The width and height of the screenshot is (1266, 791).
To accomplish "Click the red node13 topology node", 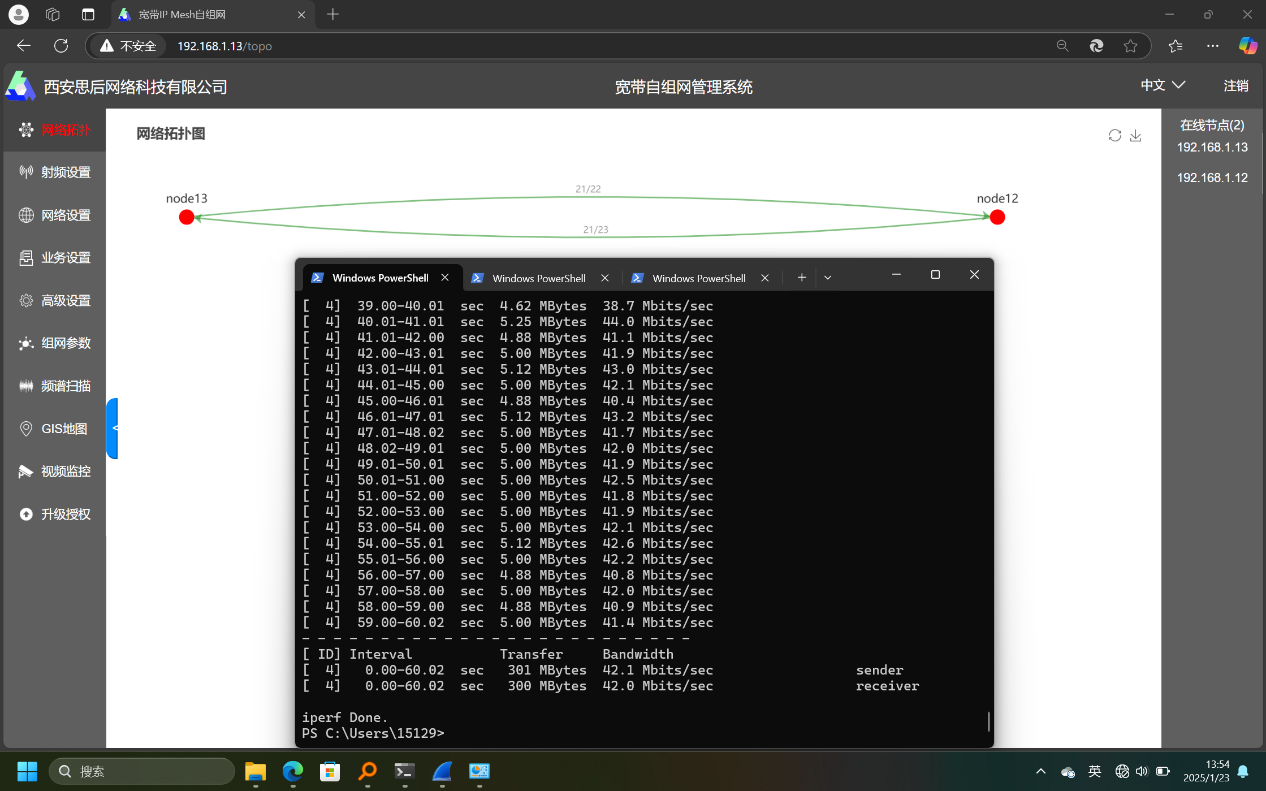I will tap(186, 217).
